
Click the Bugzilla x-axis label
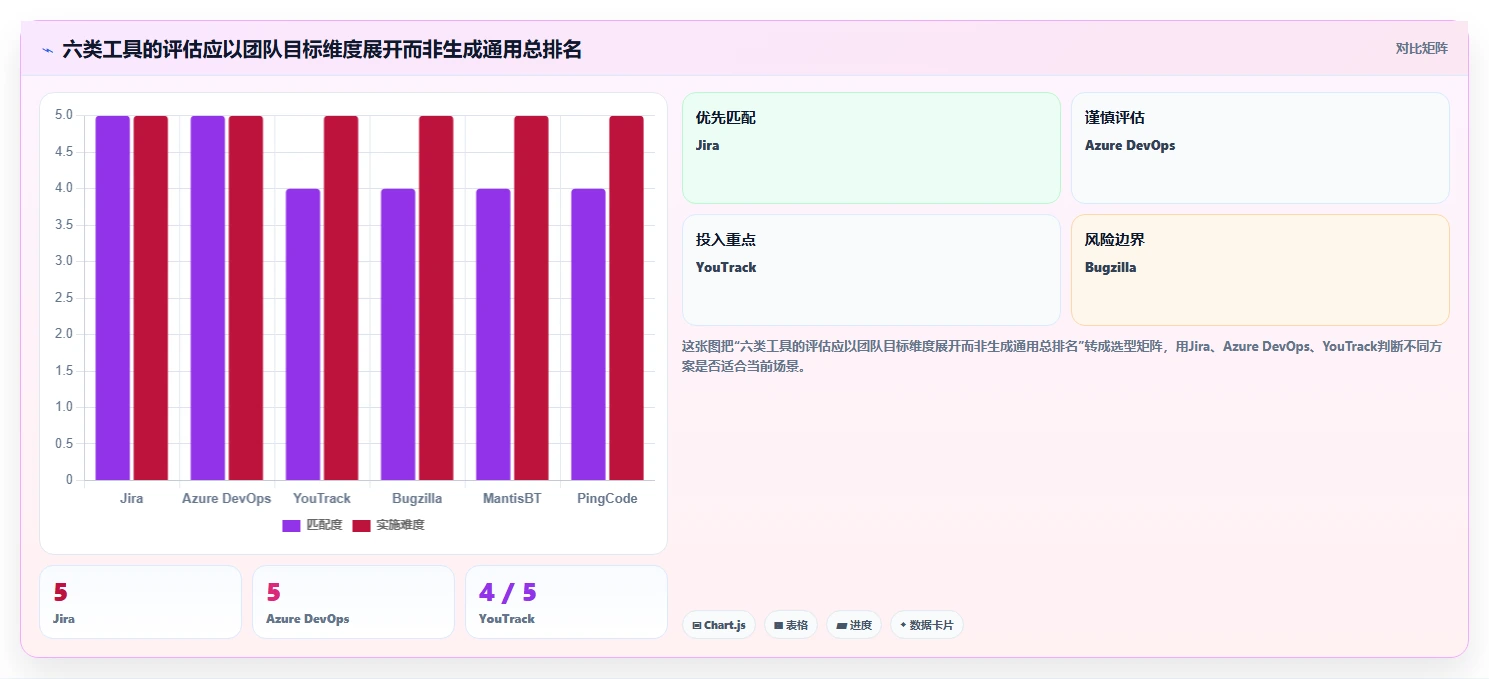click(x=417, y=498)
